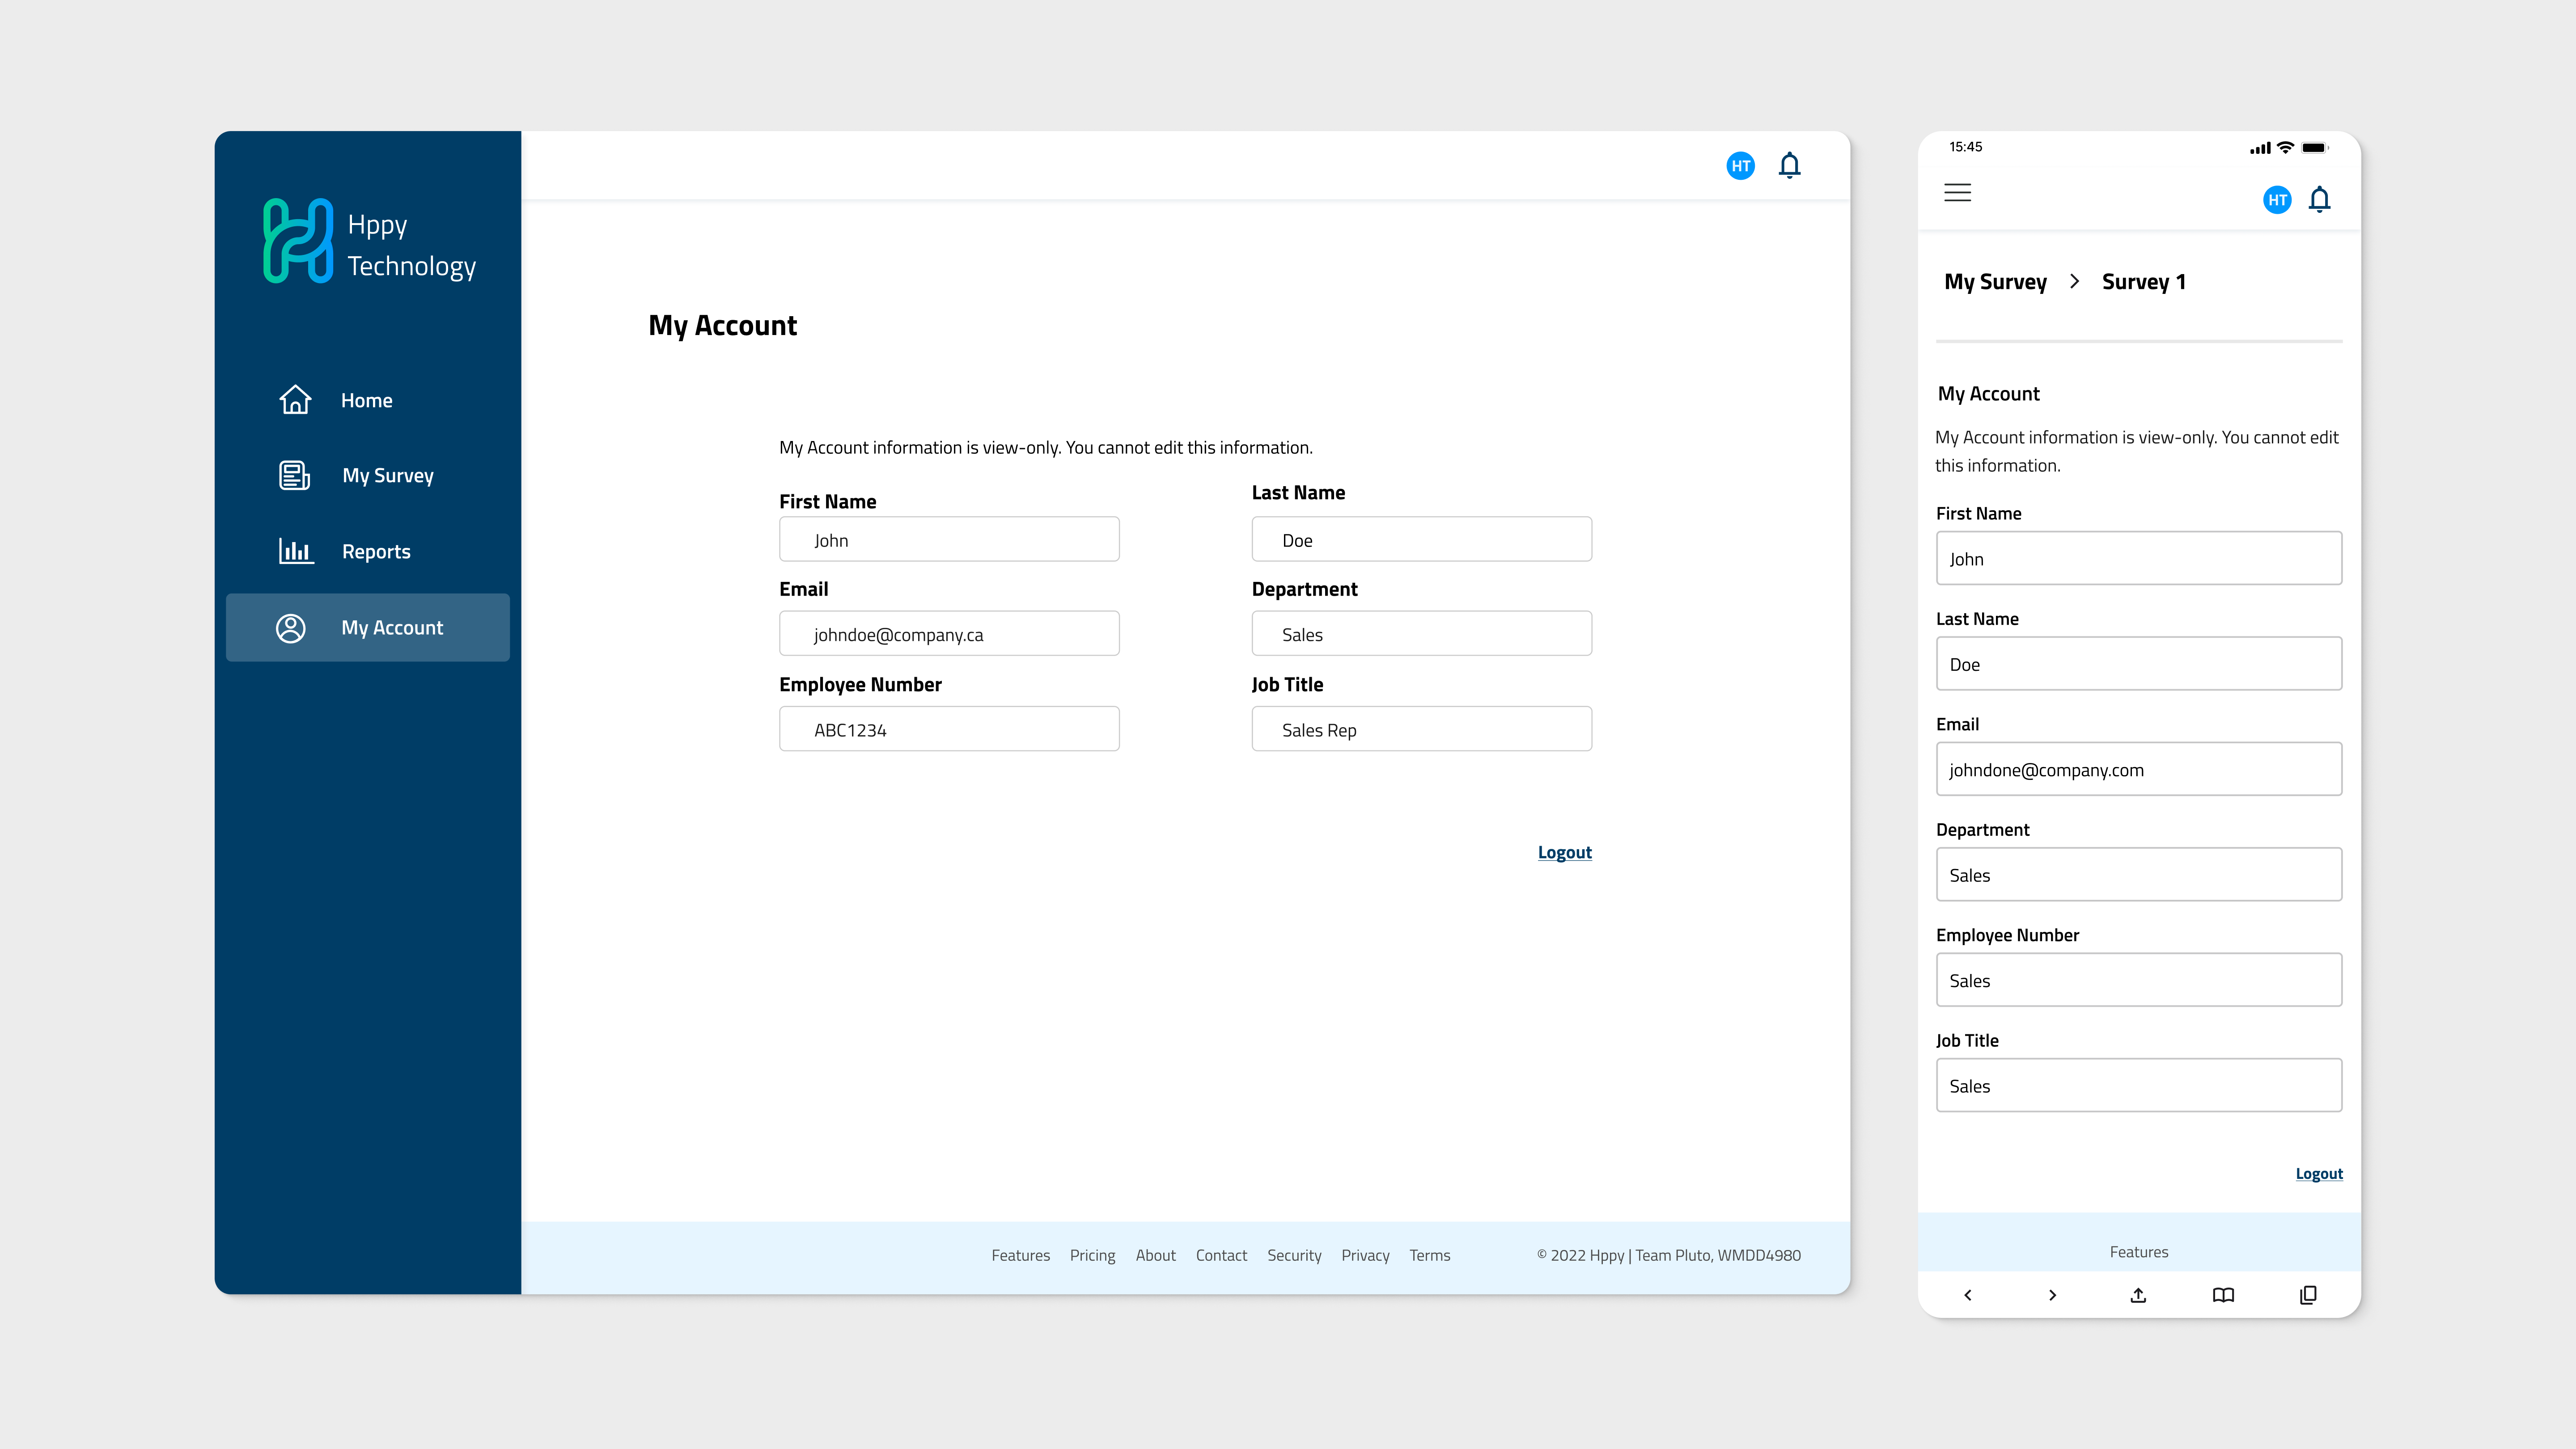Click mobile Employee Number field

(2139, 980)
